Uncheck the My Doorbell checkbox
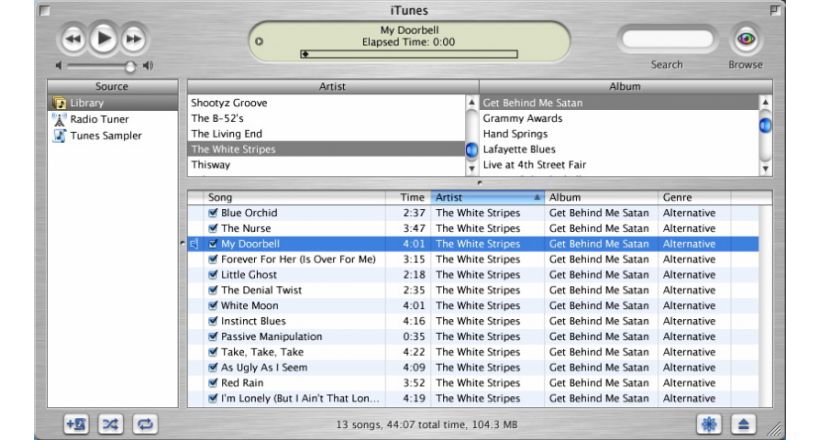This screenshot has width=820, height=440. 213,244
